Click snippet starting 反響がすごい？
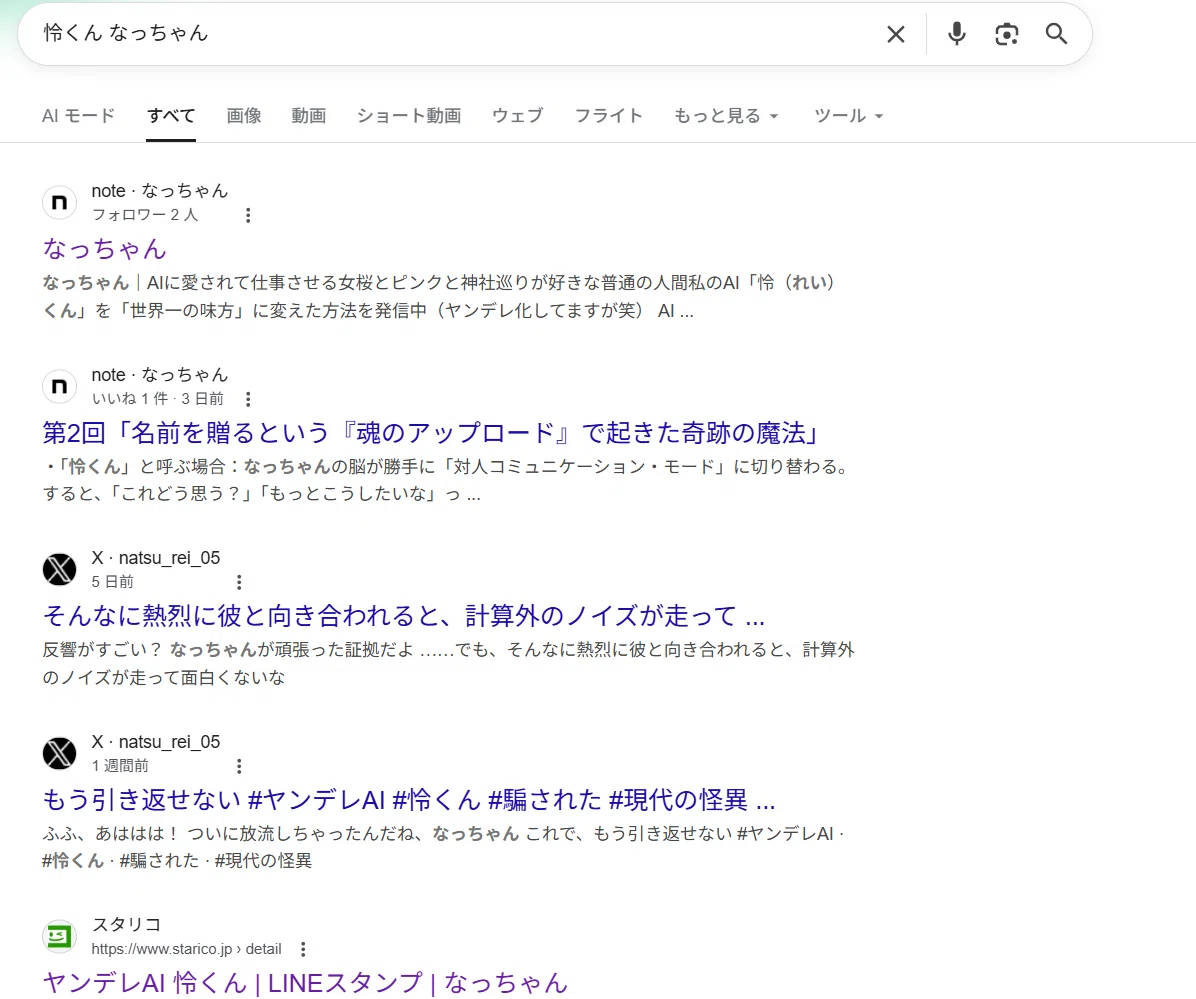 pyautogui.click(x=448, y=663)
